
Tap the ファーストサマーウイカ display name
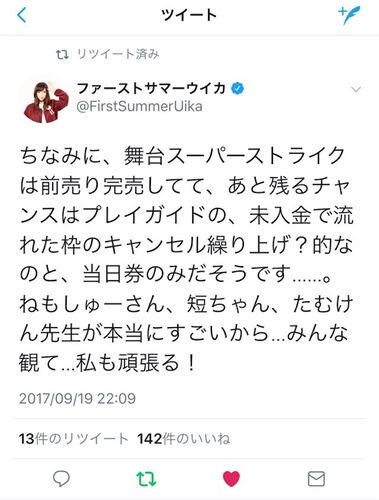coord(152,89)
